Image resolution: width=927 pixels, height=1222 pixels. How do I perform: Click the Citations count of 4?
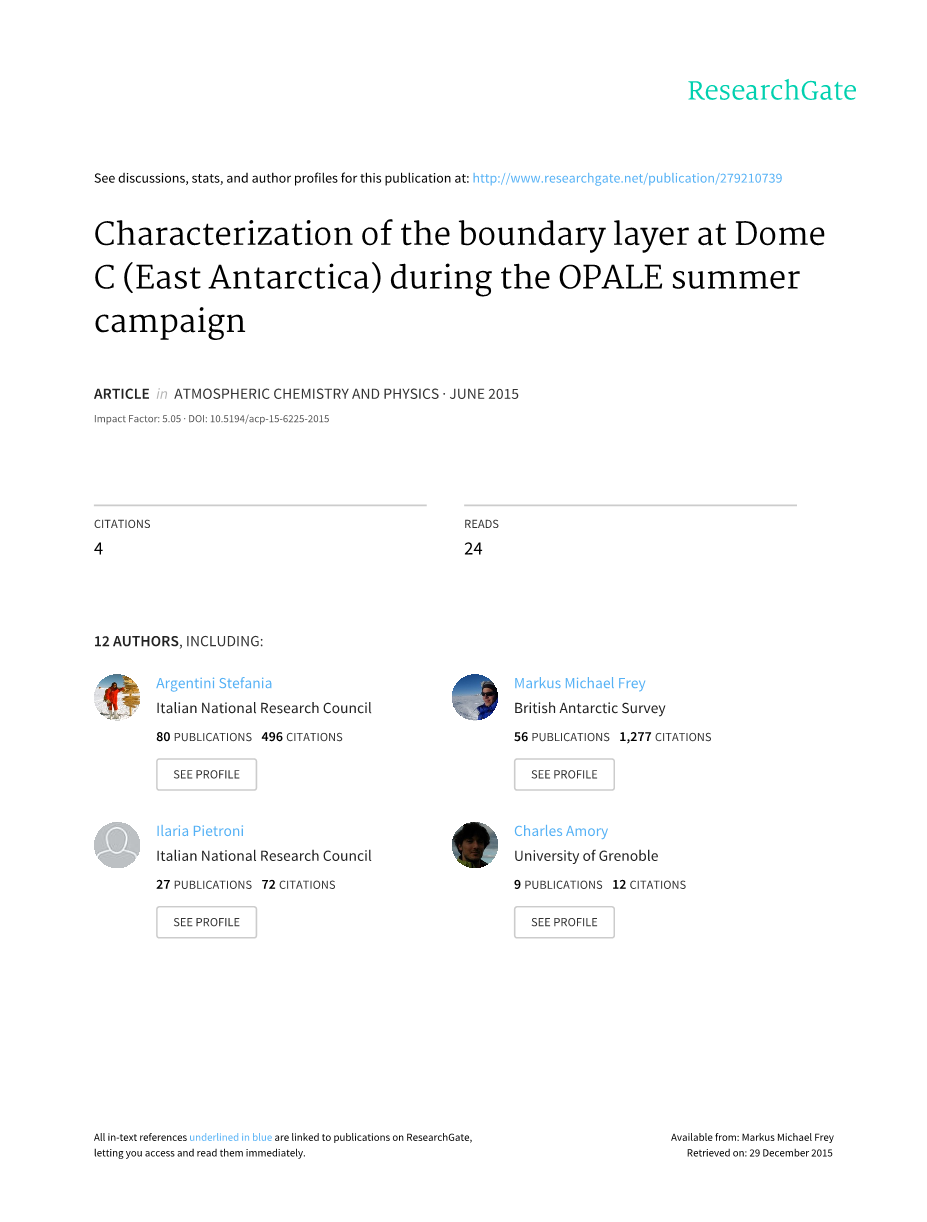(98, 548)
